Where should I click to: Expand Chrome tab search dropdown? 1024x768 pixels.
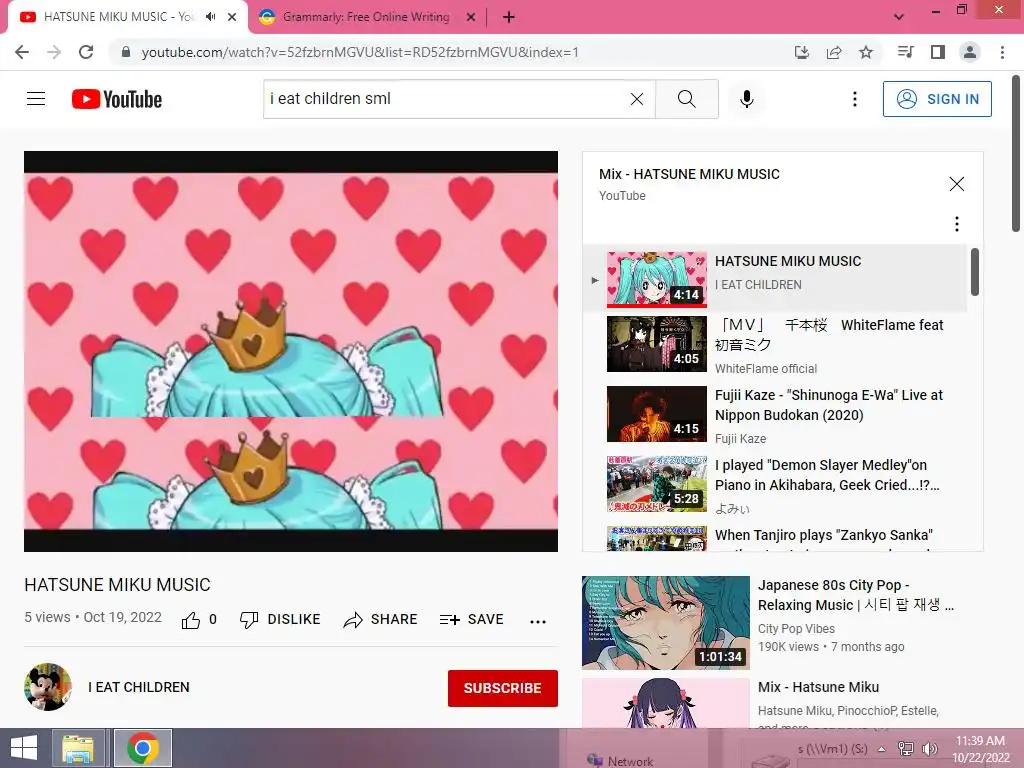899,17
